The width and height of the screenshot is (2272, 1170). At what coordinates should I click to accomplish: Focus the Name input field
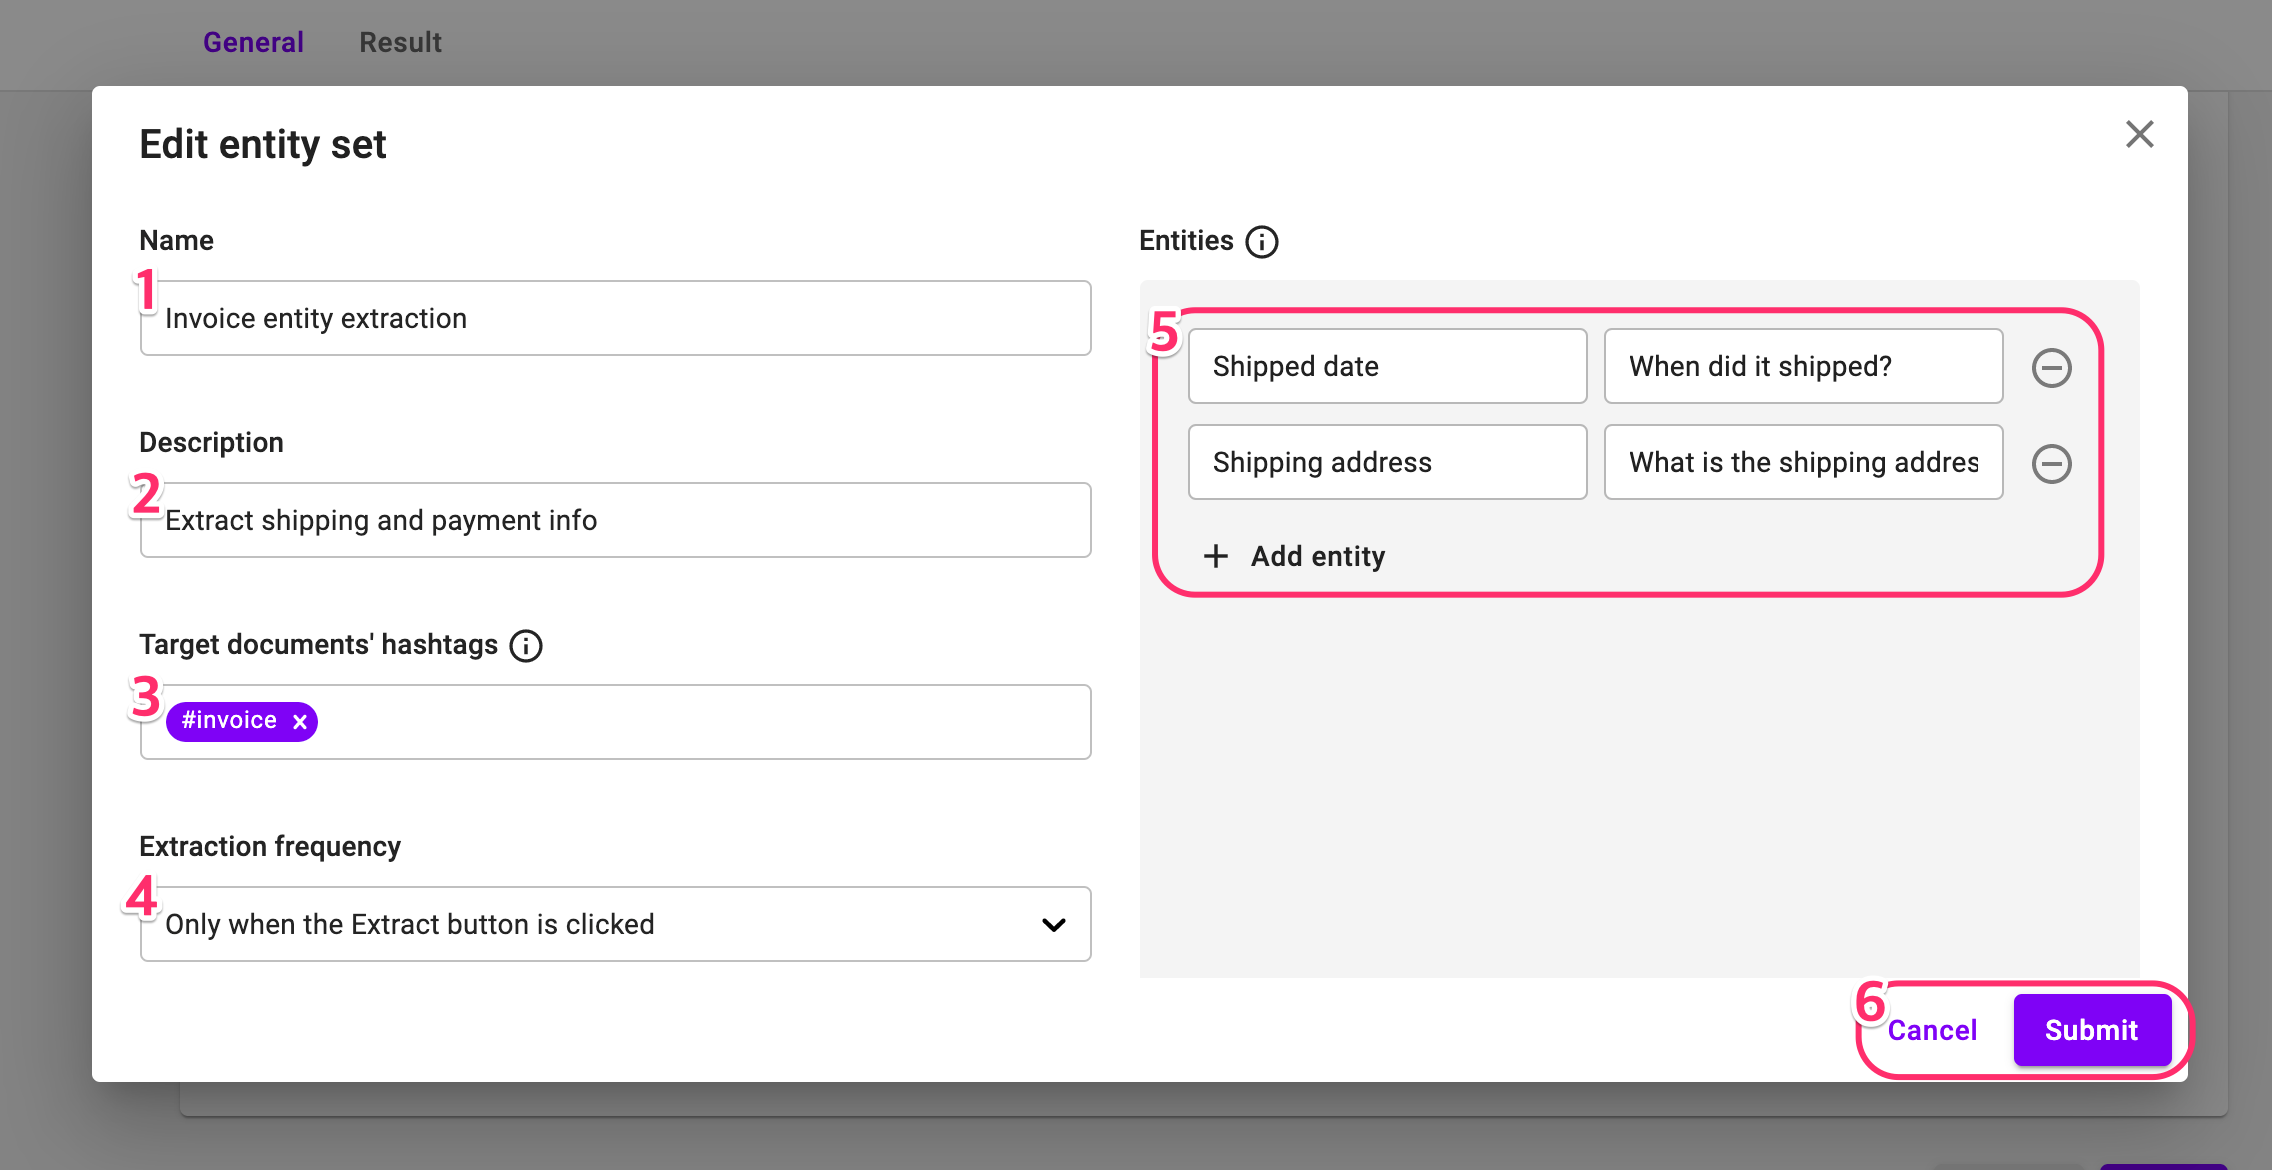tap(615, 318)
